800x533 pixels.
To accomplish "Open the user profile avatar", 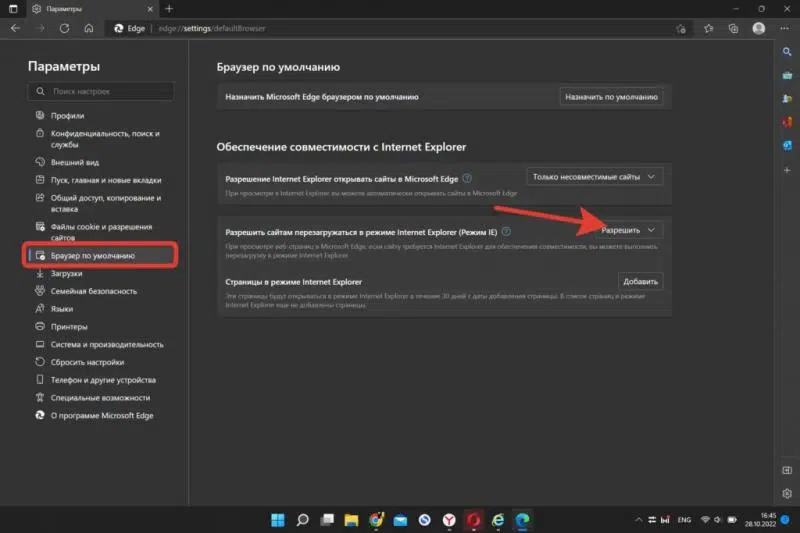I will click(759, 29).
